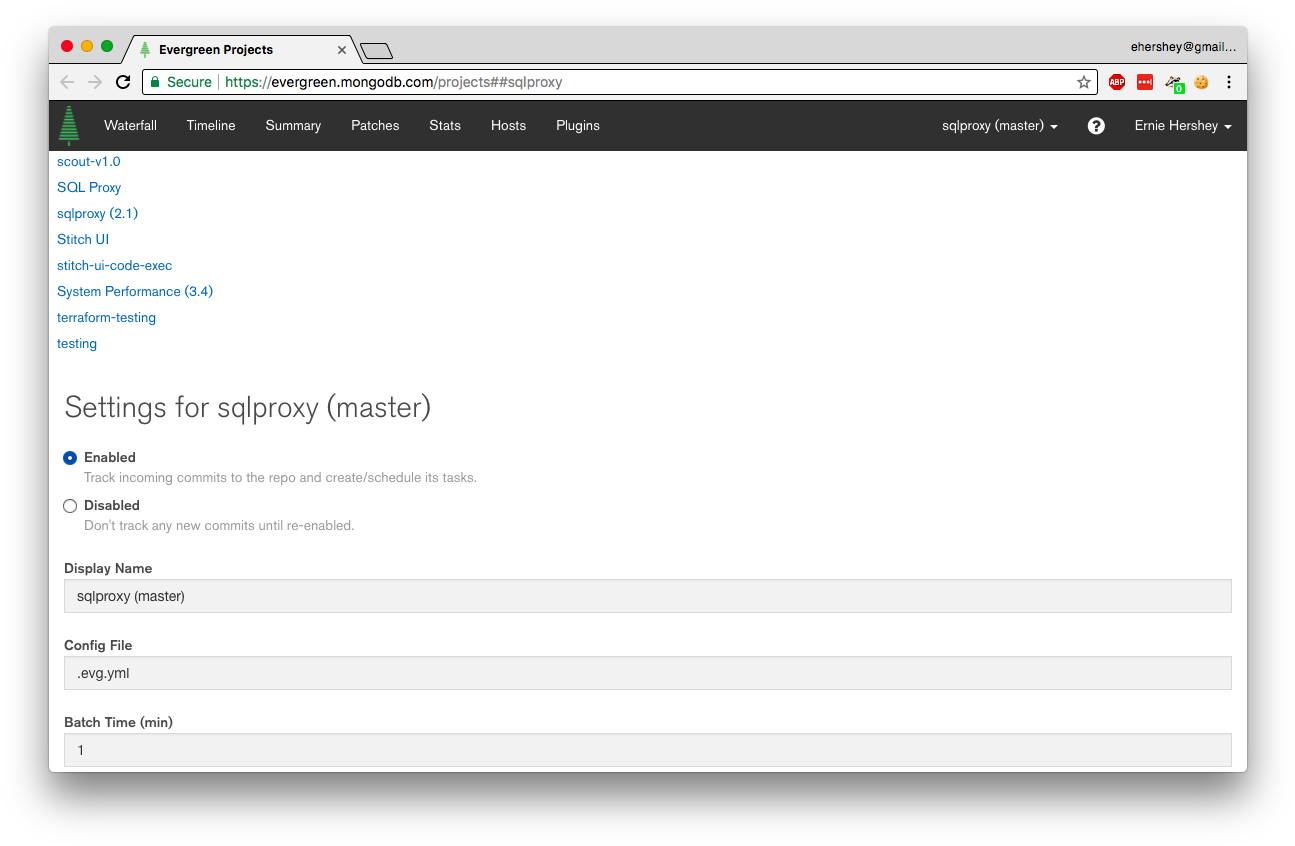
Task: Go to the Patches page
Action: (x=375, y=126)
